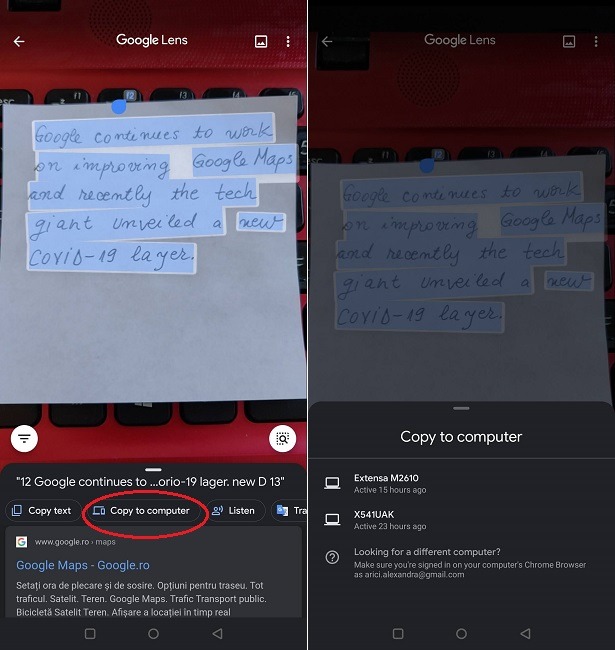Click www.google.ro › maps source line
This screenshot has height=650, width=615.
[x=75, y=542]
